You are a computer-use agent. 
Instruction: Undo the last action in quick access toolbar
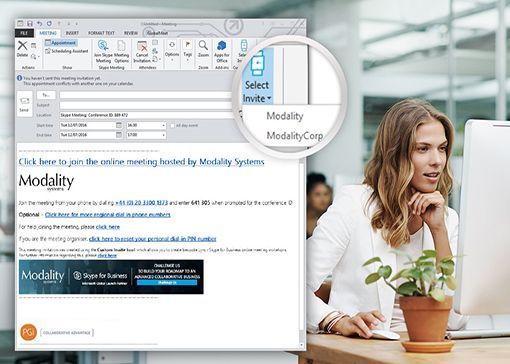(x=40, y=24)
